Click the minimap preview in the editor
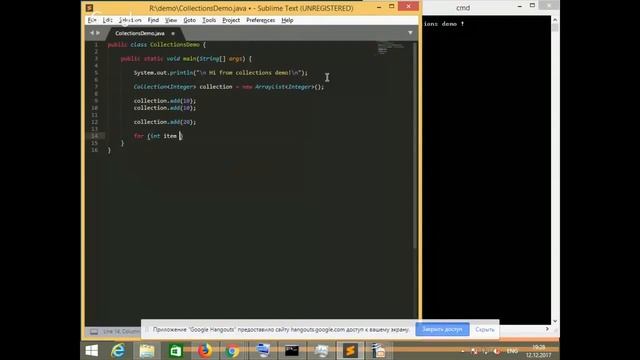This screenshot has height=360, width=640. coord(390,48)
